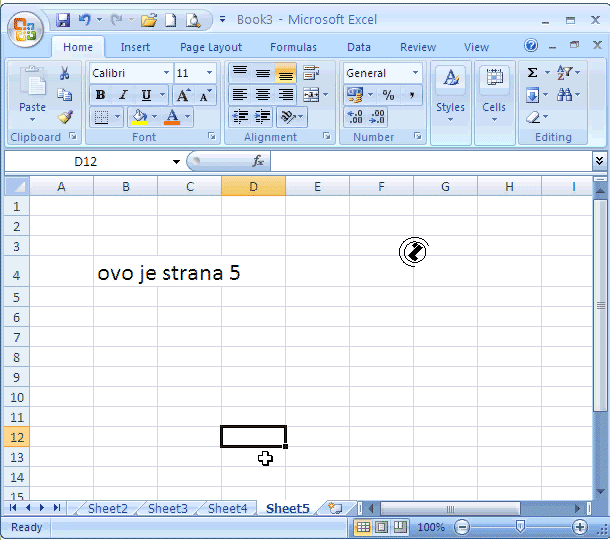This screenshot has height=540, width=610.
Task: Click the Cut scissors icon
Action: point(65,73)
